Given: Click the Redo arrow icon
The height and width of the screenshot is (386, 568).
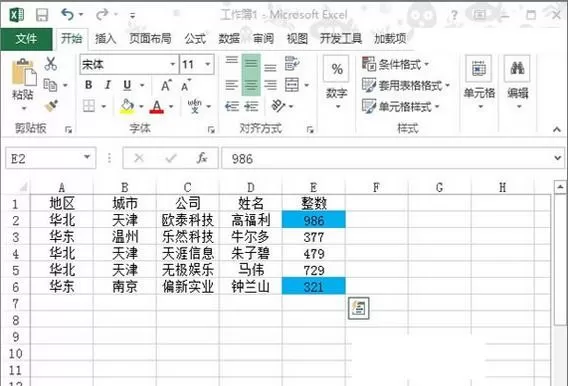Looking at the screenshot, I should click(x=102, y=15).
